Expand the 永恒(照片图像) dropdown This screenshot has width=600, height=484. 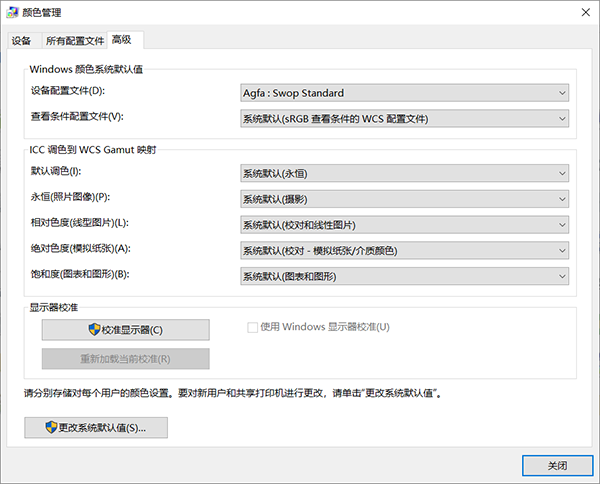point(405,198)
